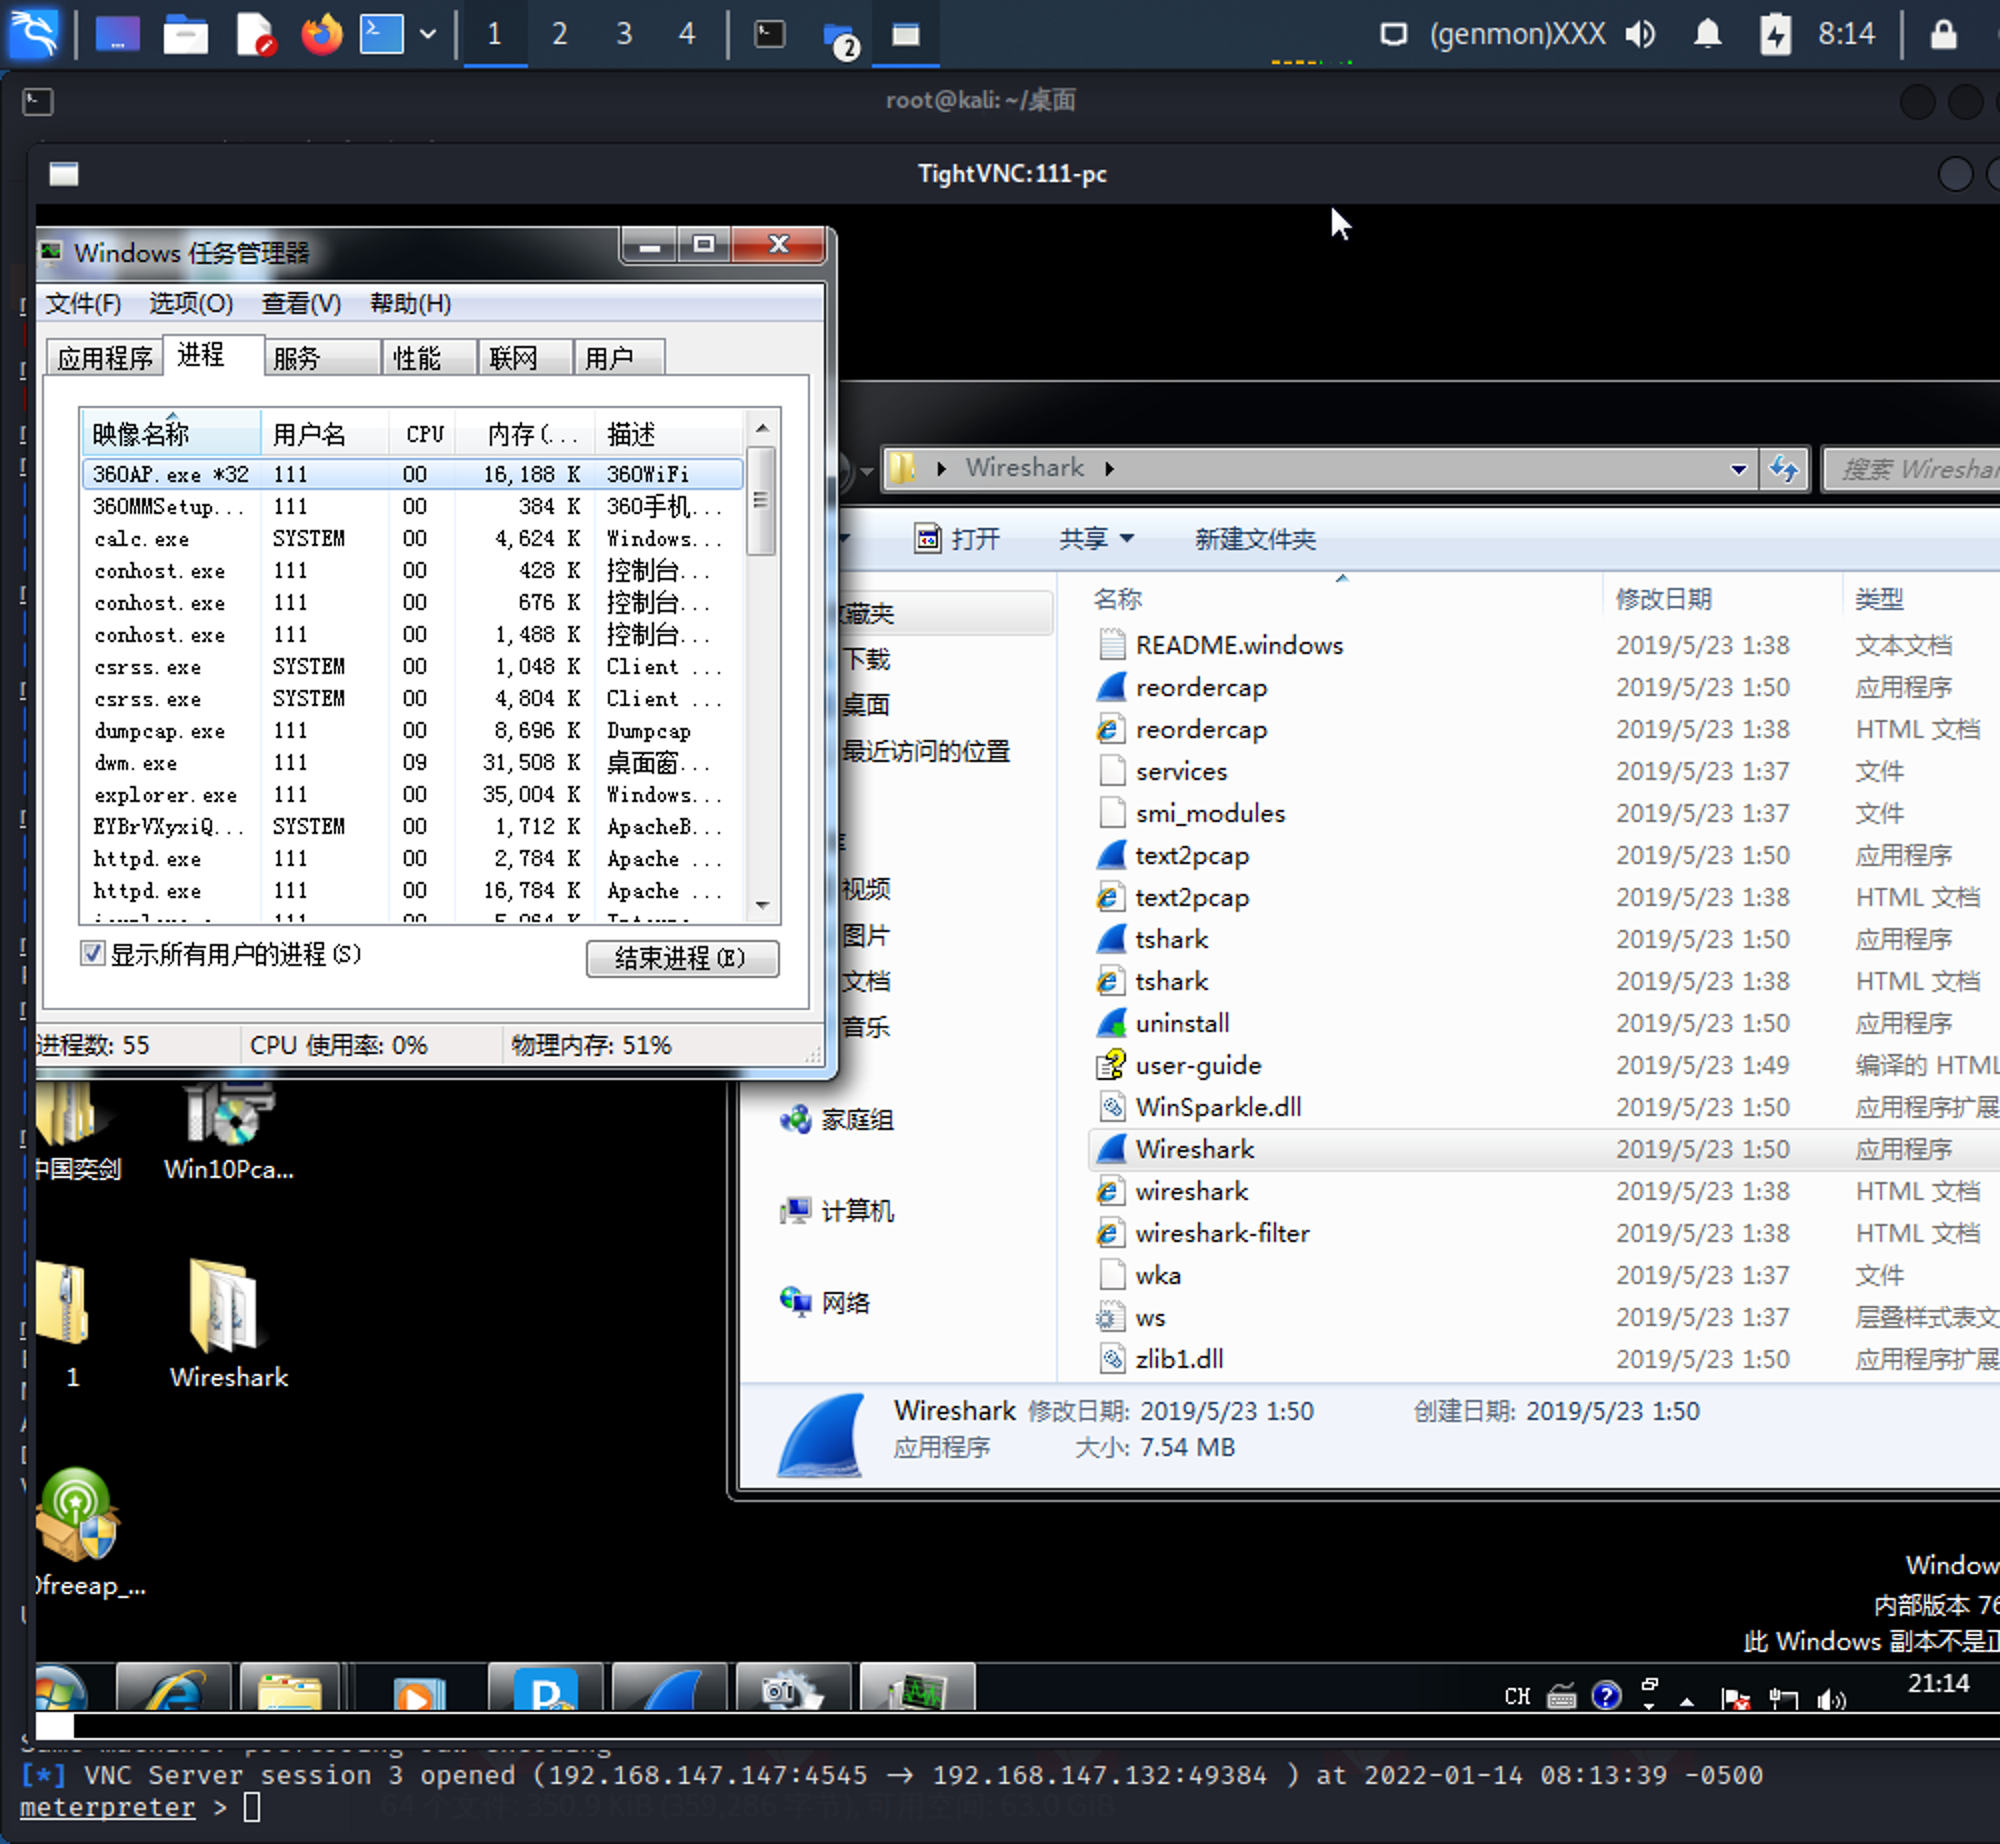Image resolution: width=2000 pixels, height=1844 pixels.
Task: Expand the address bar history dropdown
Action: [1739, 468]
